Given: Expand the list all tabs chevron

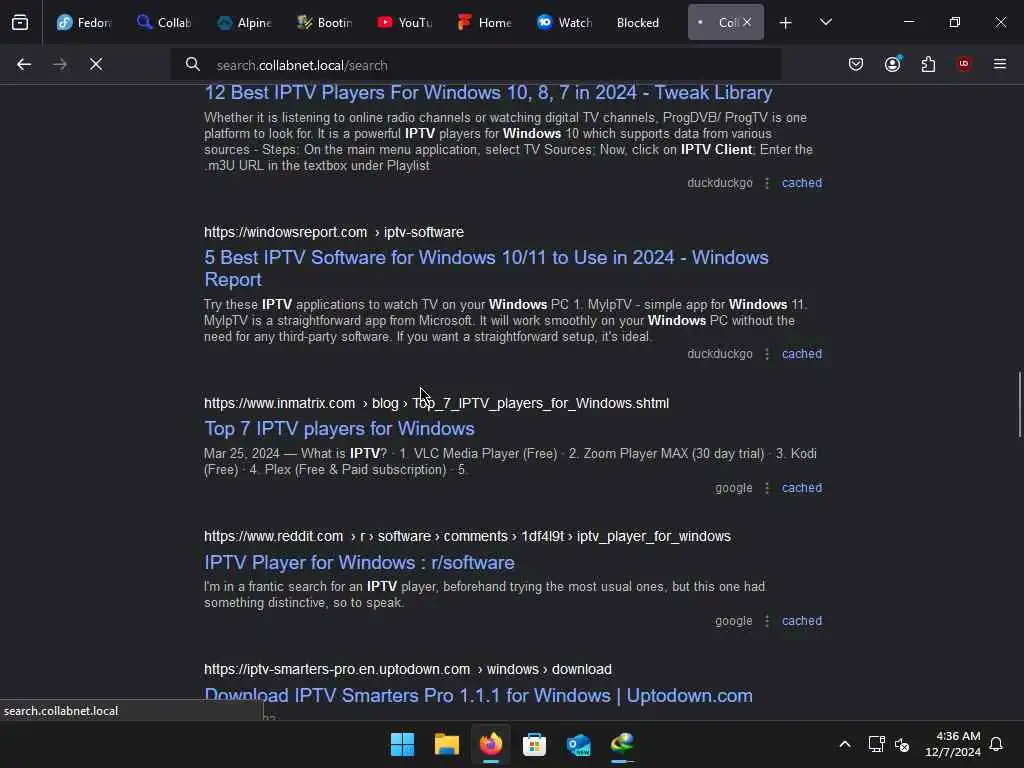Looking at the screenshot, I should click(x=825, y=22).
